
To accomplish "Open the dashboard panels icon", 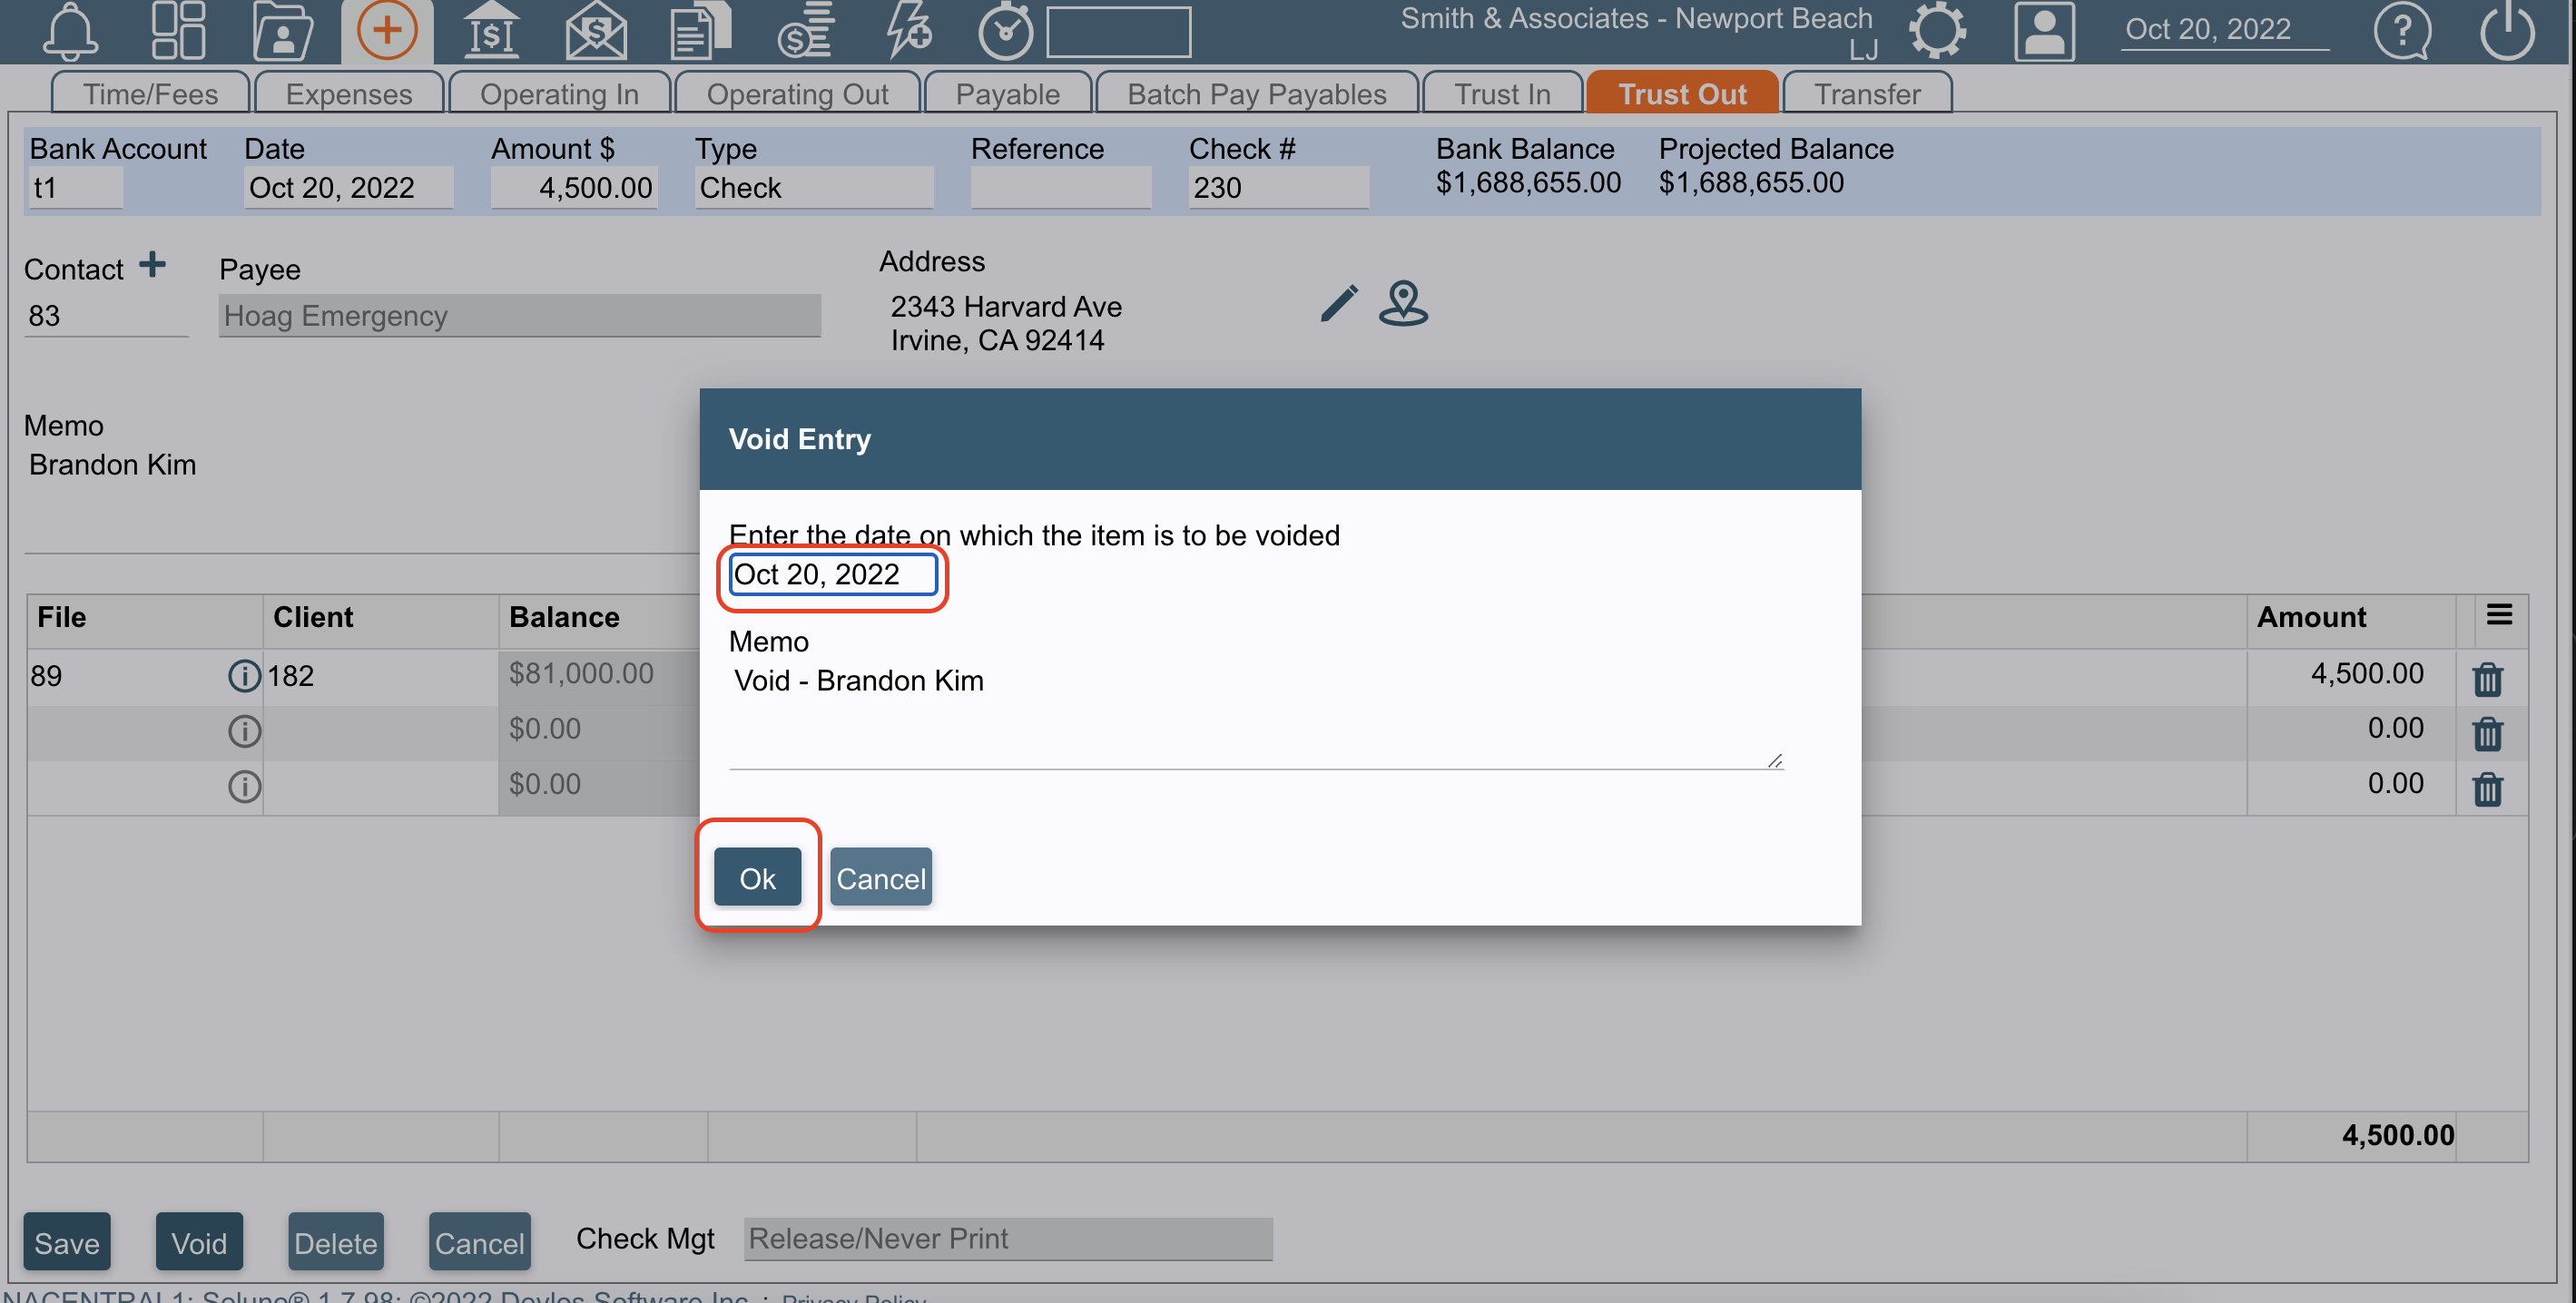I will click(x=178, y=30).
